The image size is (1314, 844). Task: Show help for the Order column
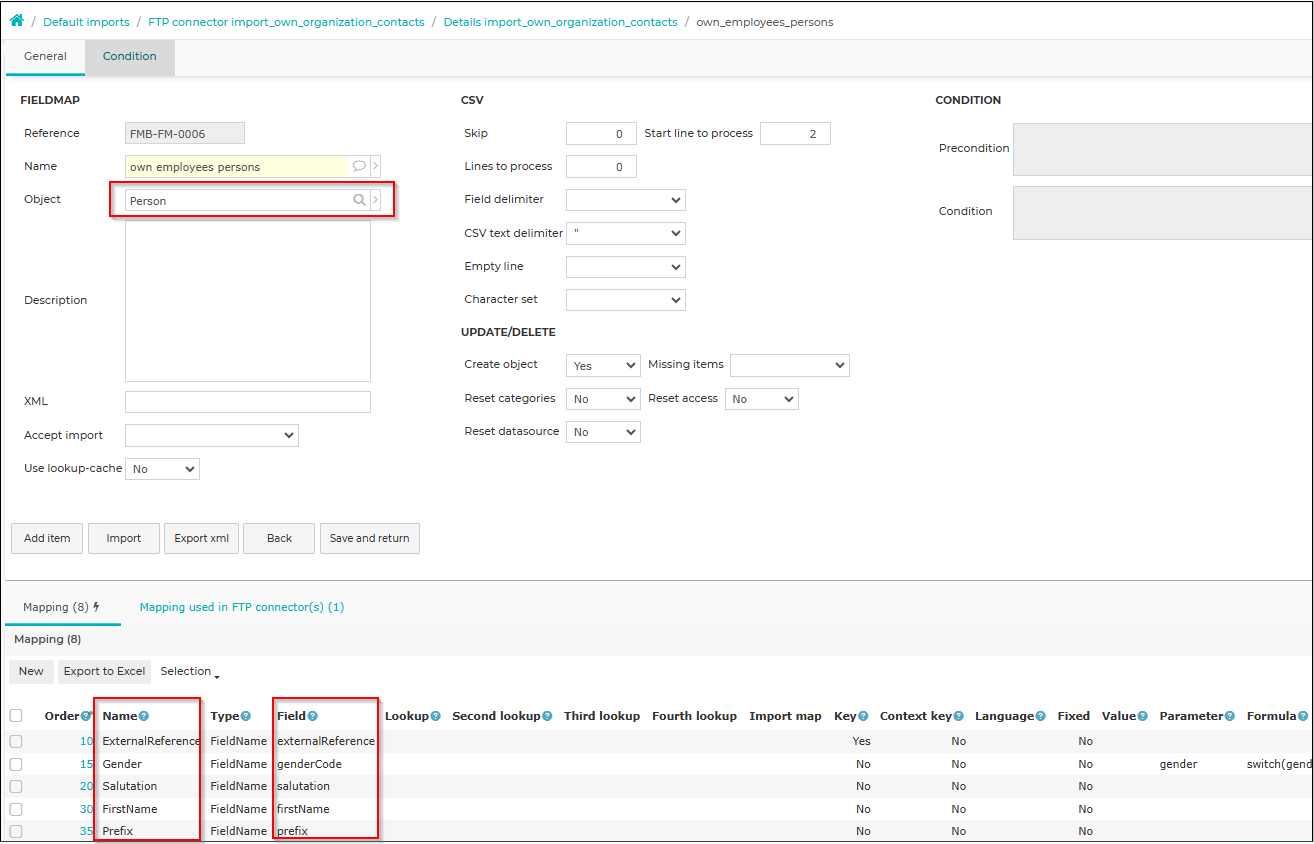[x=86, y=716]
